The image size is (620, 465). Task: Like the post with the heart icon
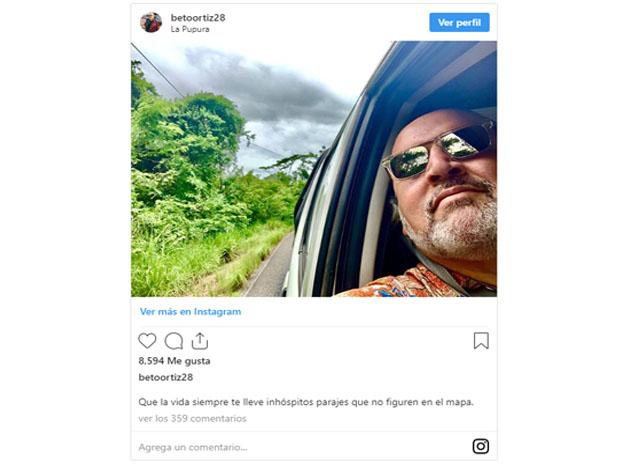[147, 341]
